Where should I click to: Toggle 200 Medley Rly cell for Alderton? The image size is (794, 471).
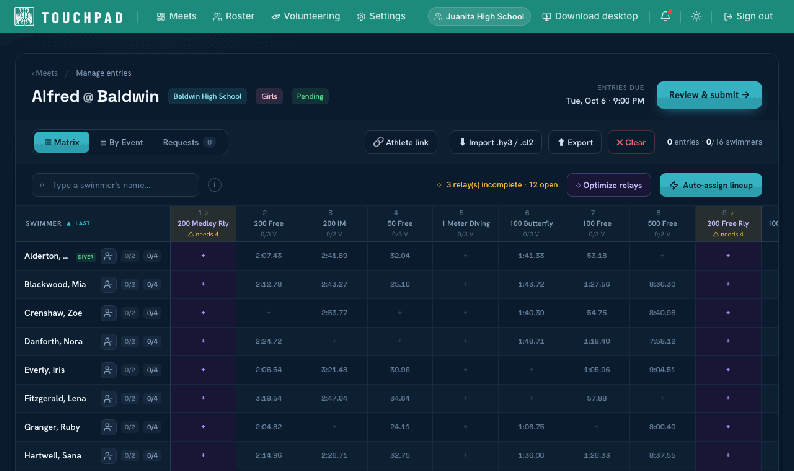point(203,256)
